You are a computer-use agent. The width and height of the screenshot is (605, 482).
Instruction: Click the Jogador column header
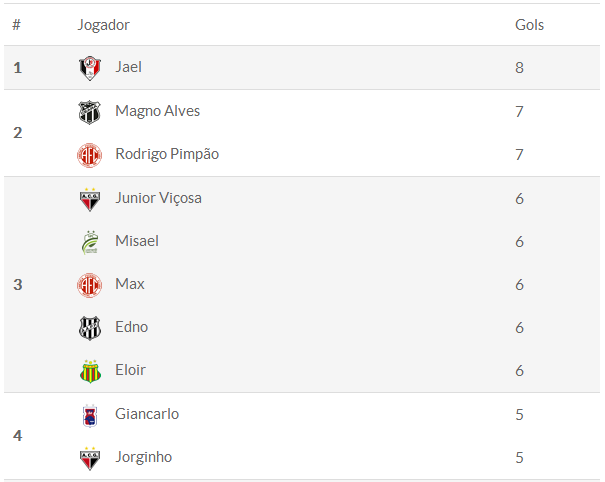click(104, 25)
